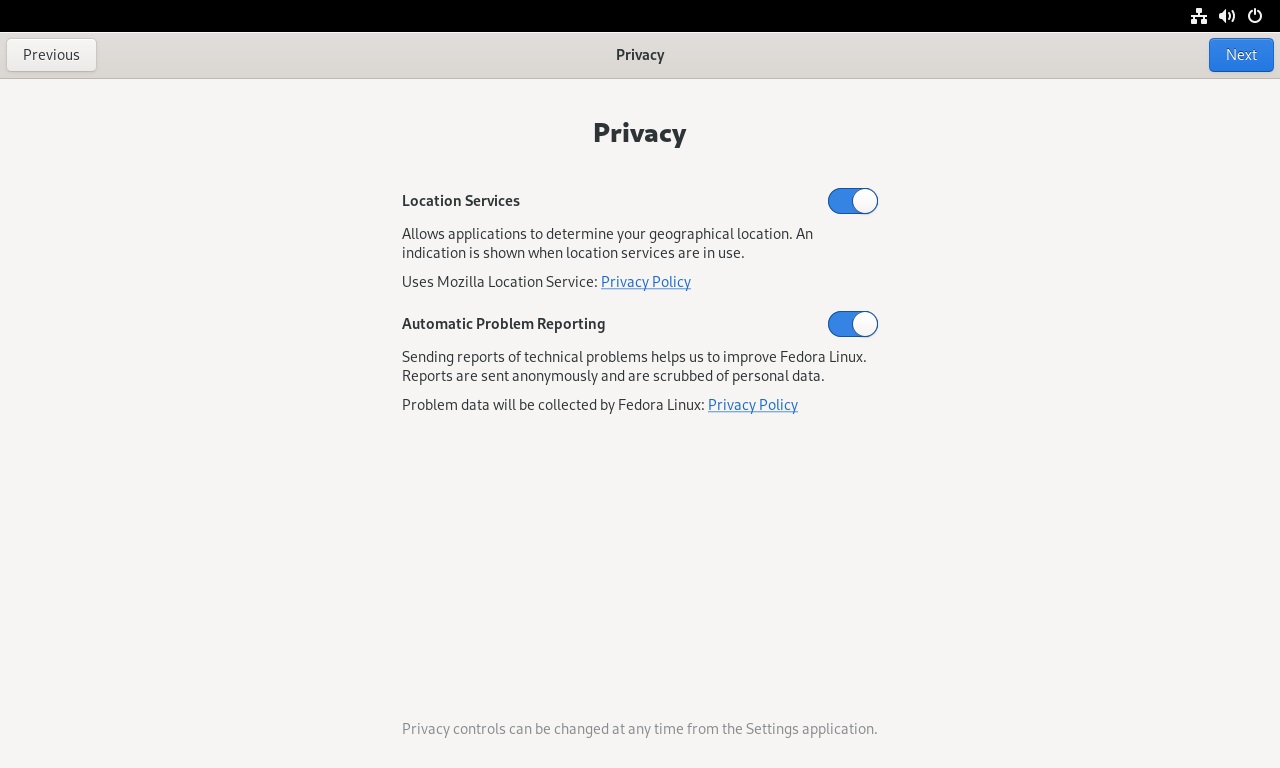
Task: Click the location services description text
Action: pyautogui.click(x=606, y=243)
